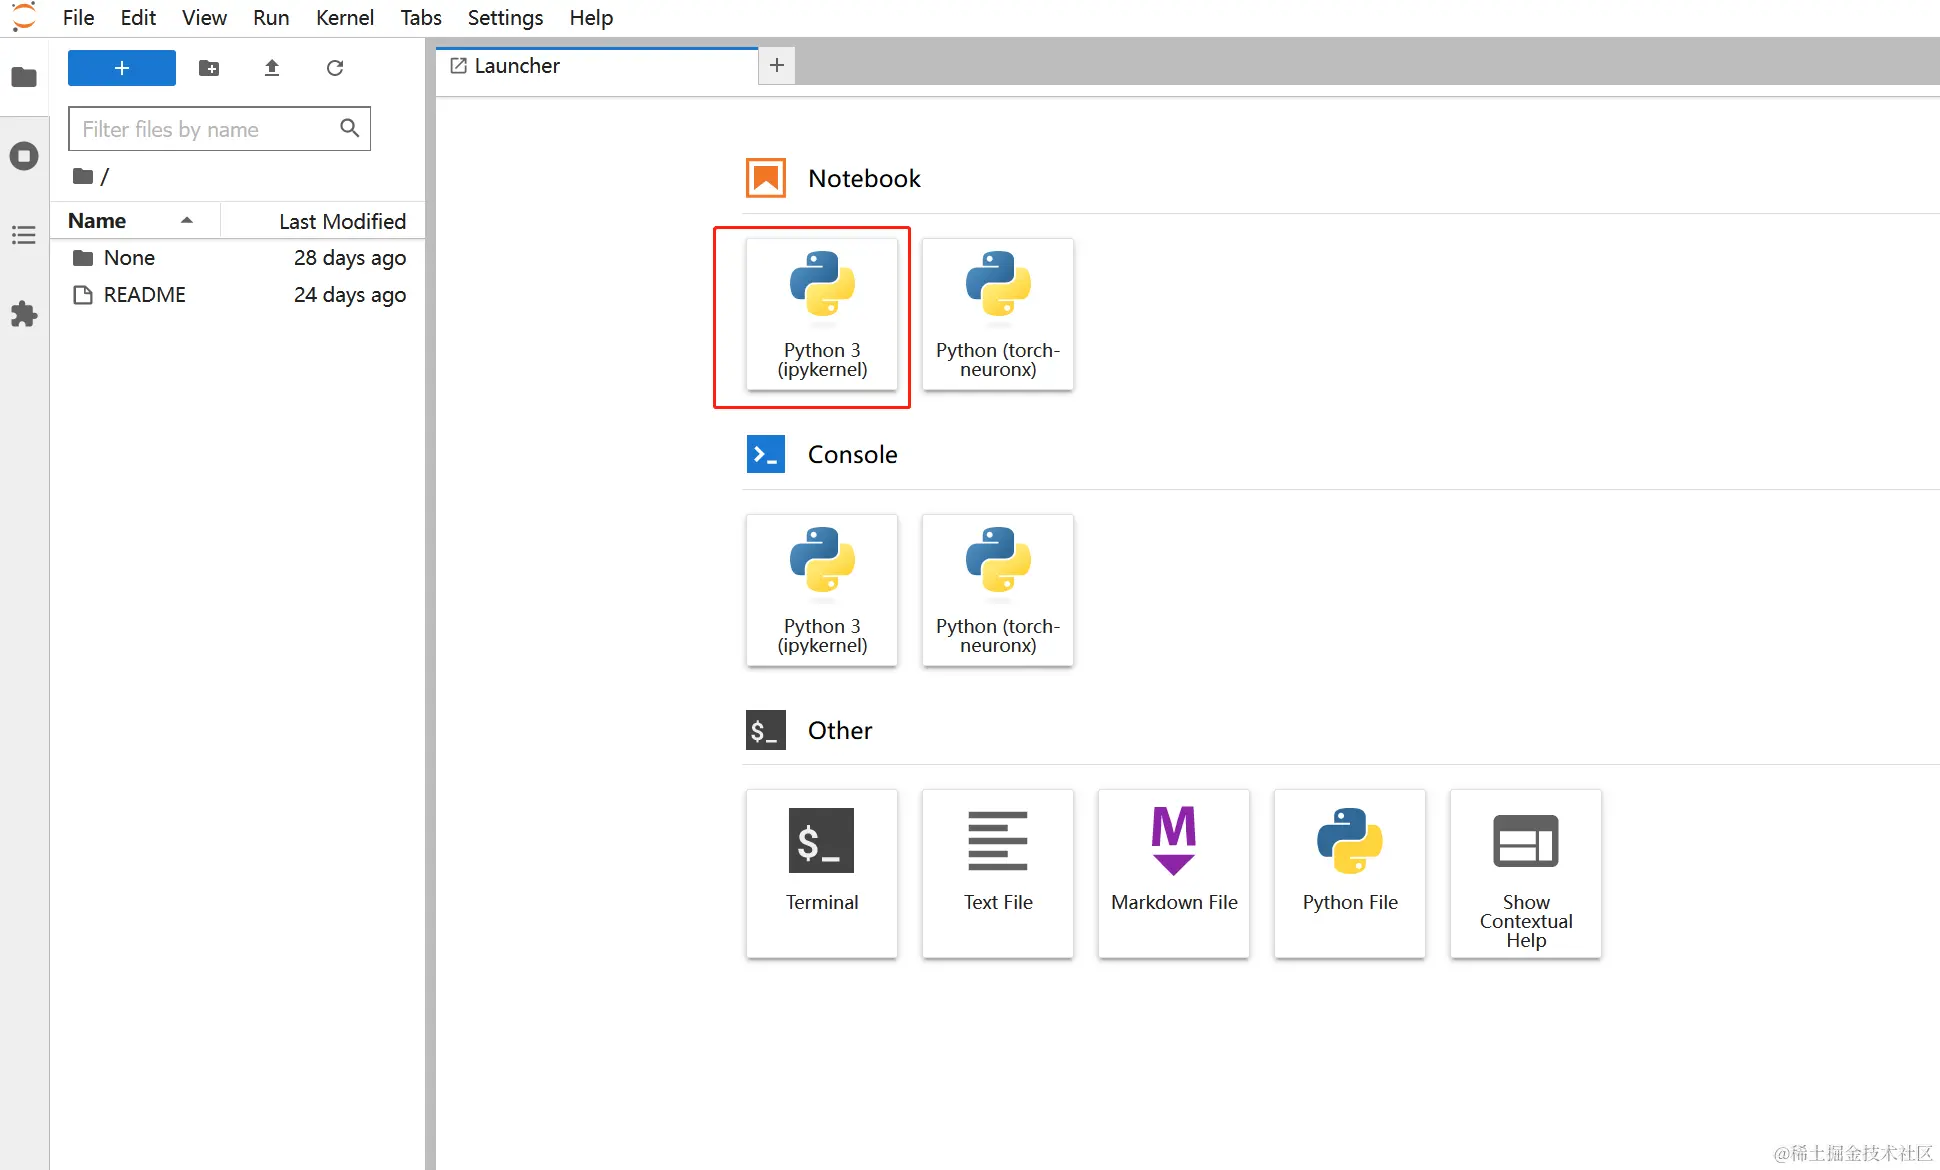Click Show Contextual Help card
1940x1170 pixels.
(x=1525, y=872)
